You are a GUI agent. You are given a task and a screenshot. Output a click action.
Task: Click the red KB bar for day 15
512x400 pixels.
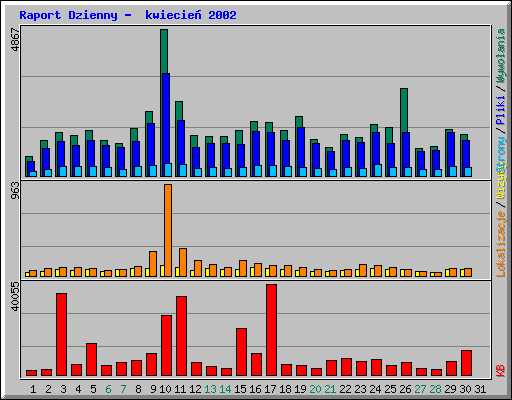(x=241, y=352)
